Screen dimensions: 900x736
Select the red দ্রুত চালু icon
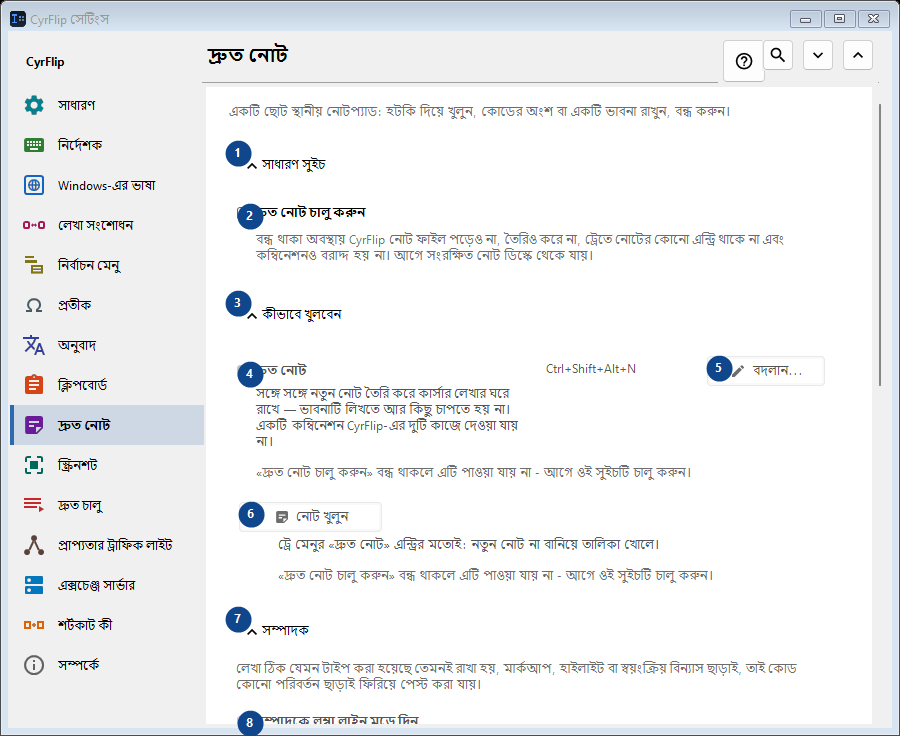click(x=34, y=505)
